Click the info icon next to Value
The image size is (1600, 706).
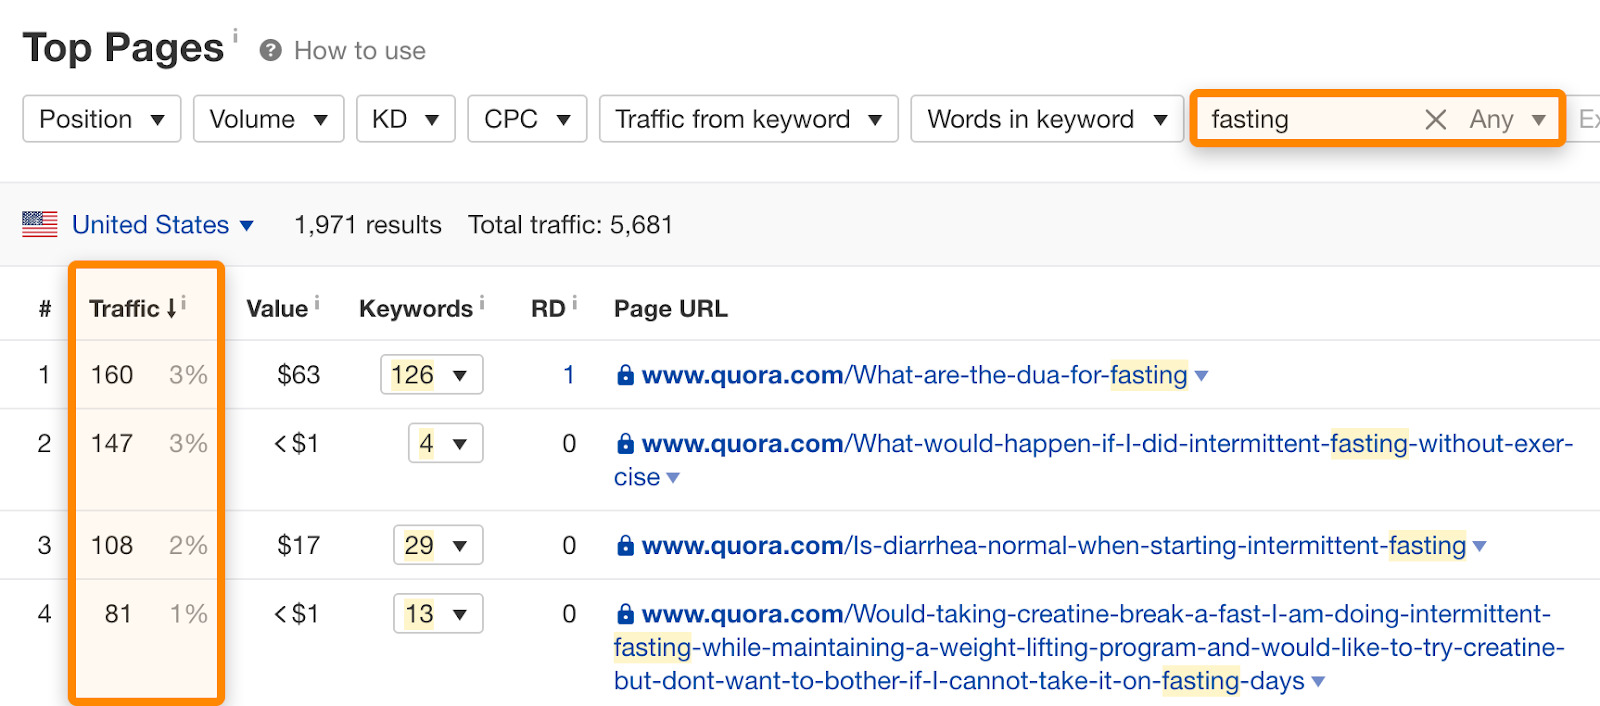tap(317, 302)
